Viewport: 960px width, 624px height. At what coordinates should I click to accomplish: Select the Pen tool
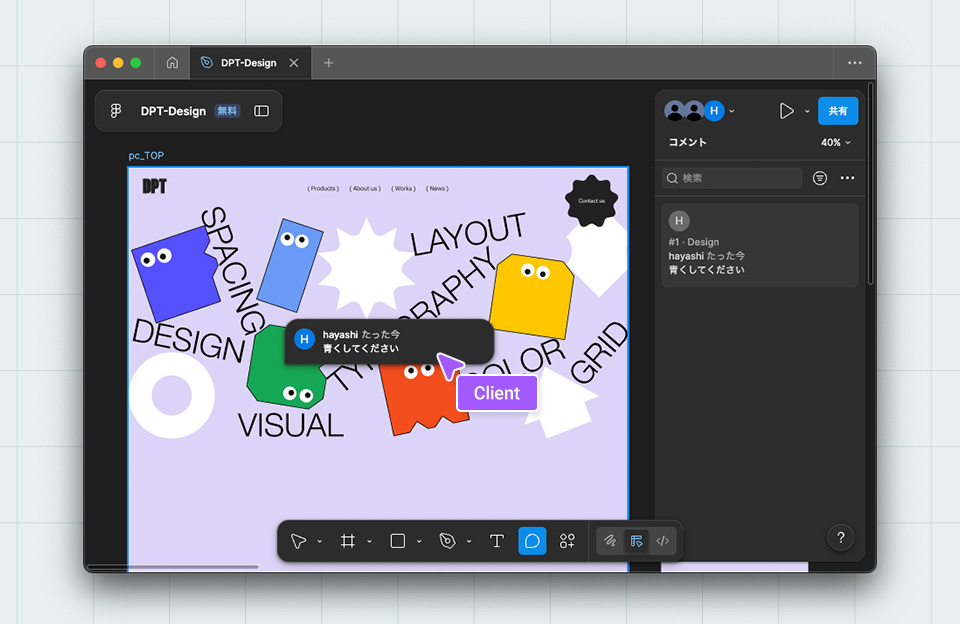click(x=447, y=541)
